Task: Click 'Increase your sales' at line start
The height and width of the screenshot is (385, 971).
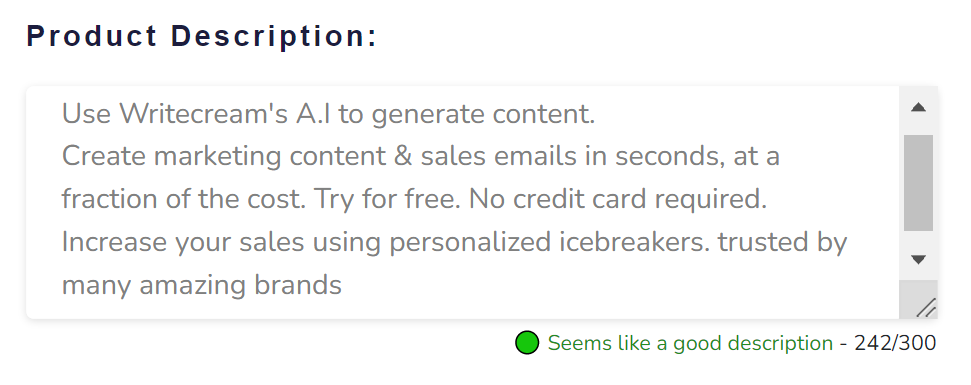Action: click(x=183, y=242)
